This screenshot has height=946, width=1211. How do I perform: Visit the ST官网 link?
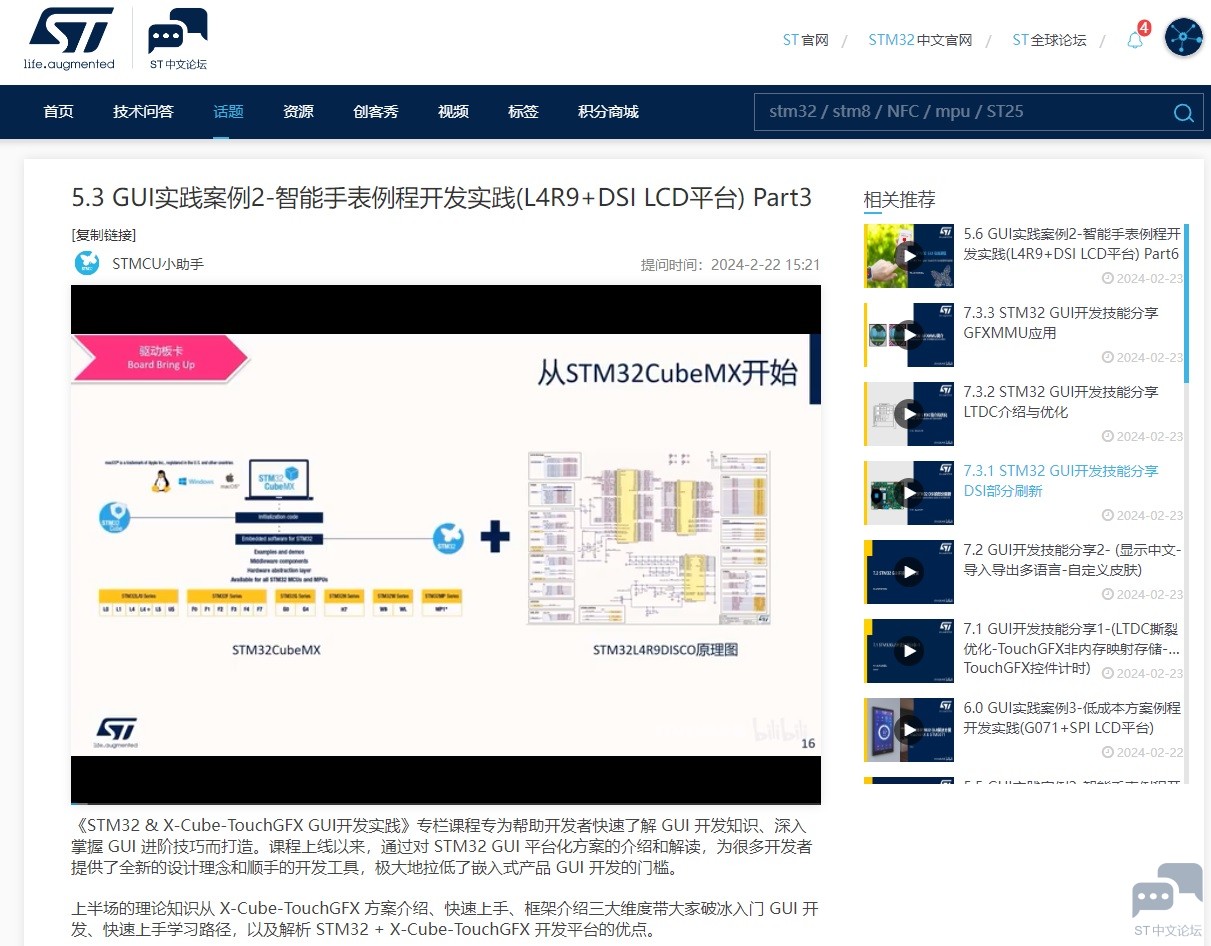point(806,40)
